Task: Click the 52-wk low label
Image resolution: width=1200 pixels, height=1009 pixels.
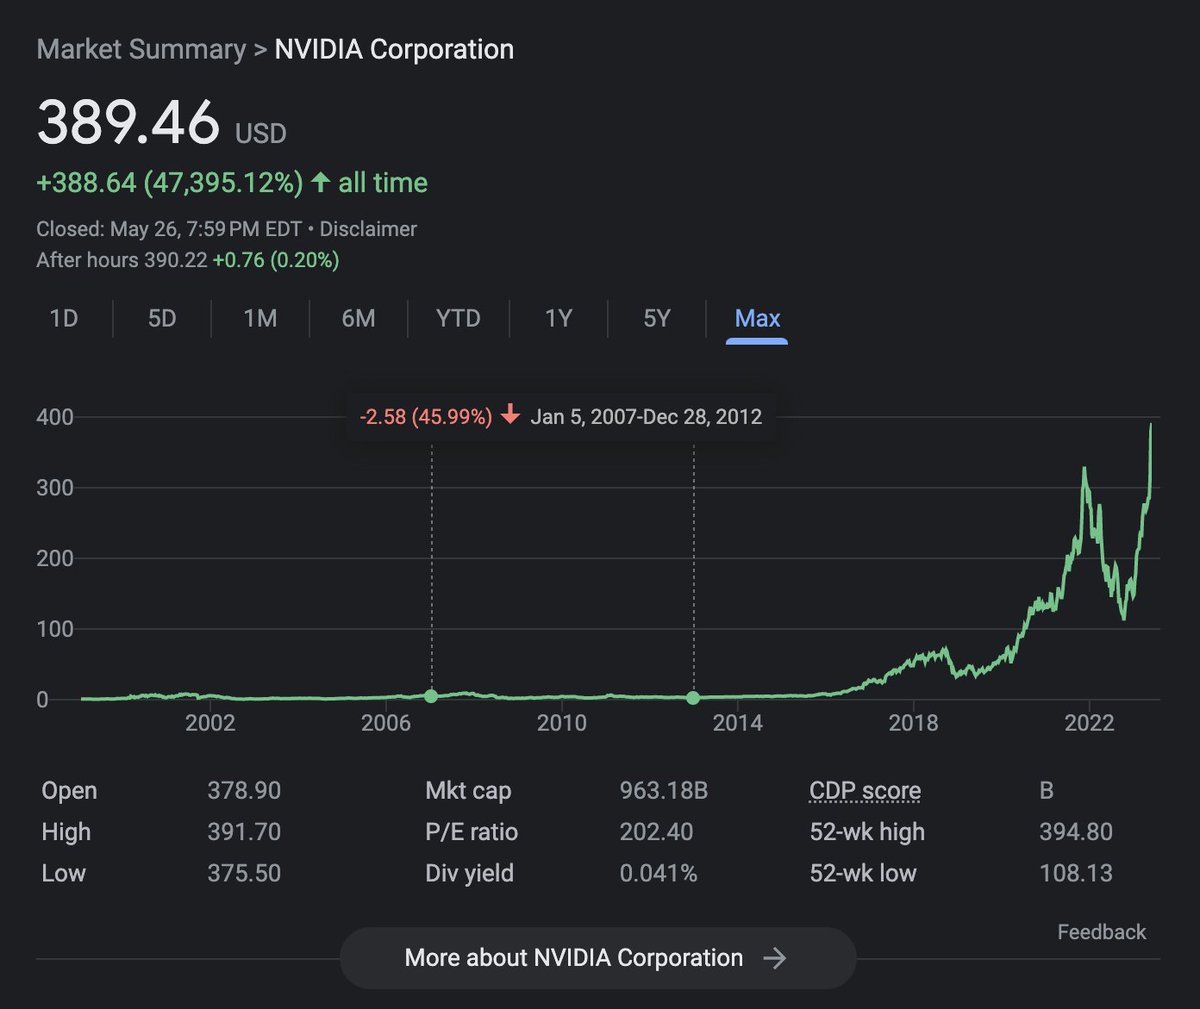Action: pos(863,873)
